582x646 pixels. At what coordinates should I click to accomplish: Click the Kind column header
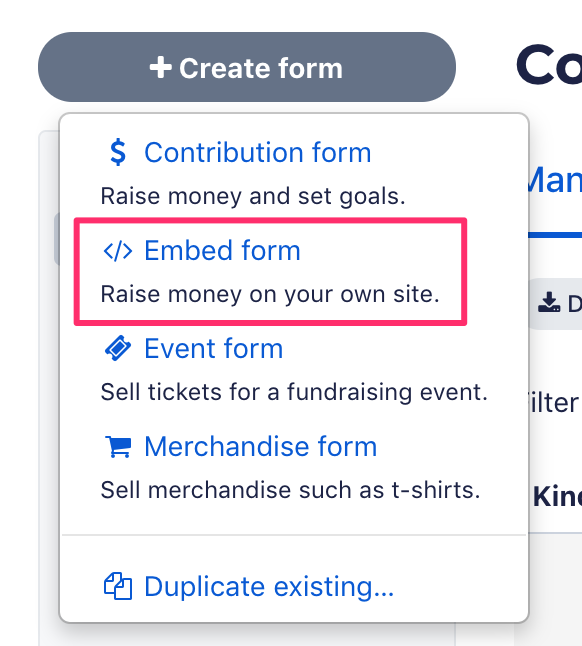coord(557,496)
